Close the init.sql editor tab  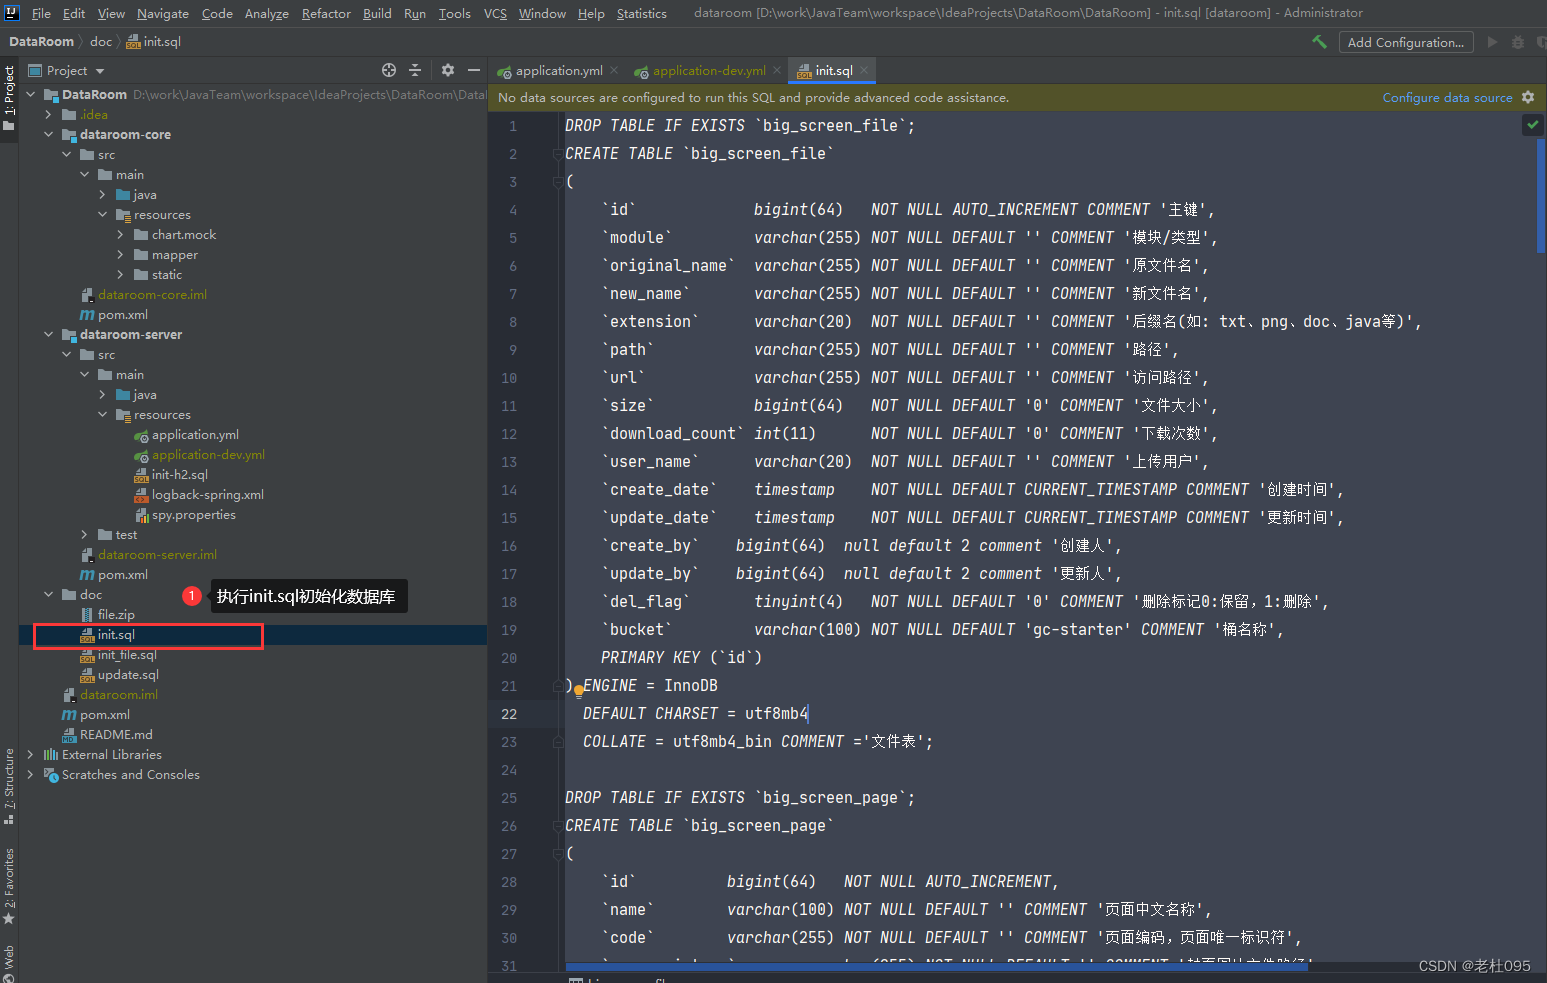(x=864, y=70)
